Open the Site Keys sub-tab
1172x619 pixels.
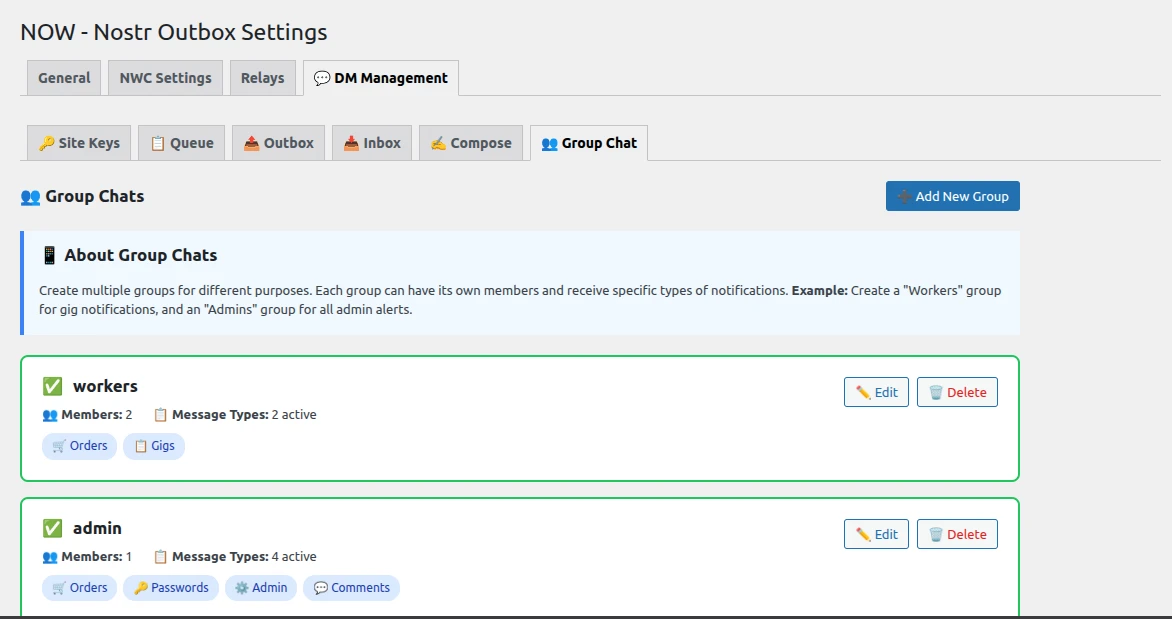[79, 143]
